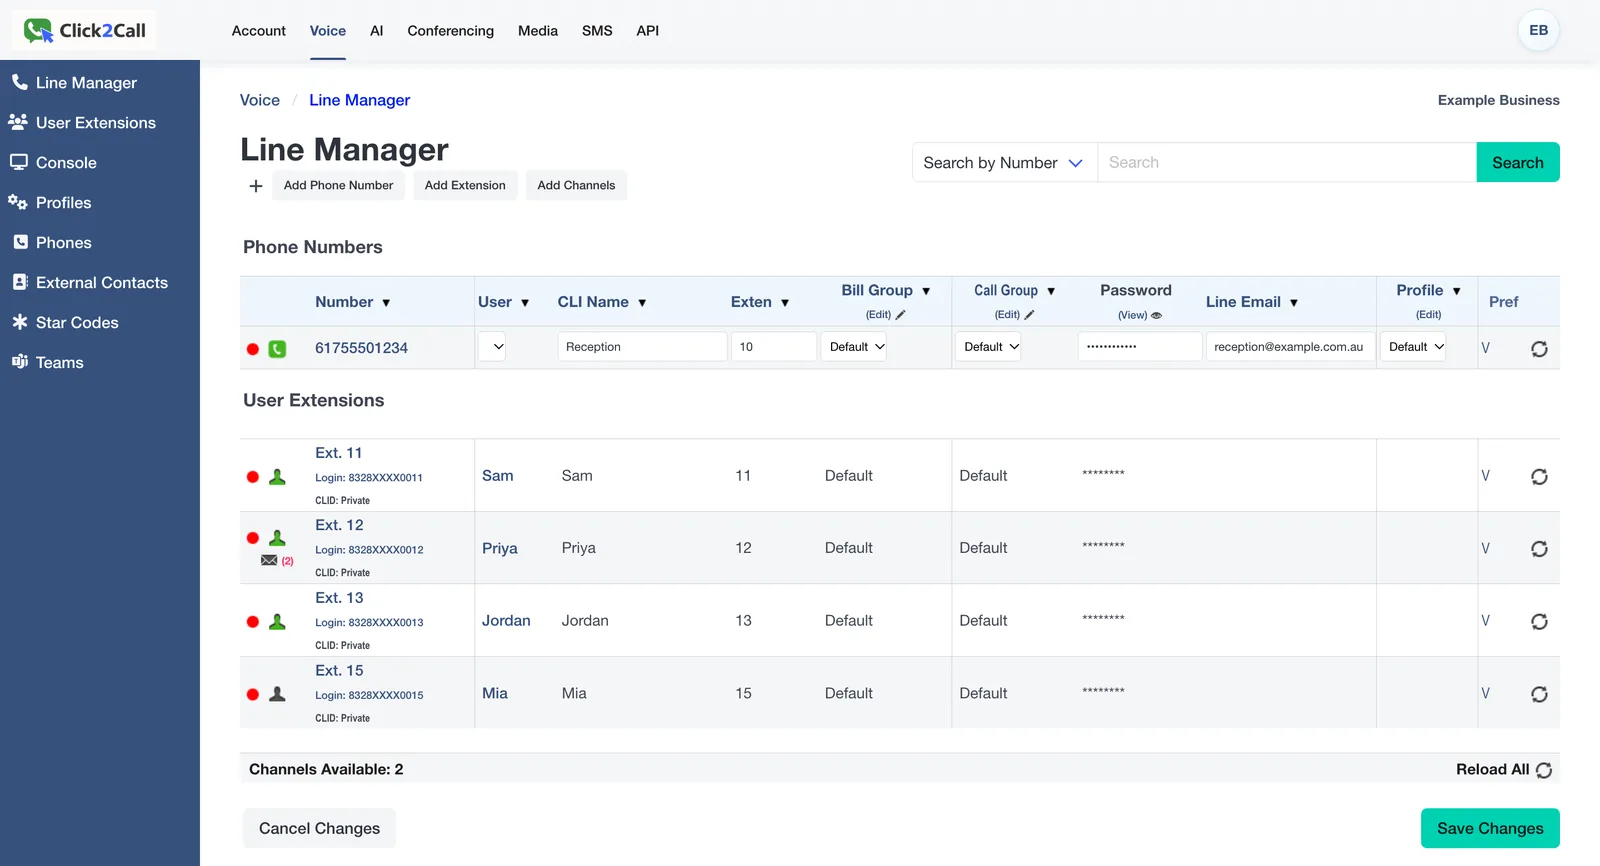Open the Media menu
Viewport: 1600px width, 866px height.
[538, 31]
